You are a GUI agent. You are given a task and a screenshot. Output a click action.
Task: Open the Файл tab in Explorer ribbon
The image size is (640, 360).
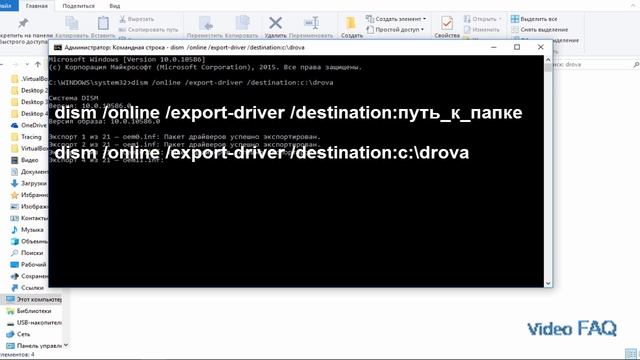click(8, 5)
